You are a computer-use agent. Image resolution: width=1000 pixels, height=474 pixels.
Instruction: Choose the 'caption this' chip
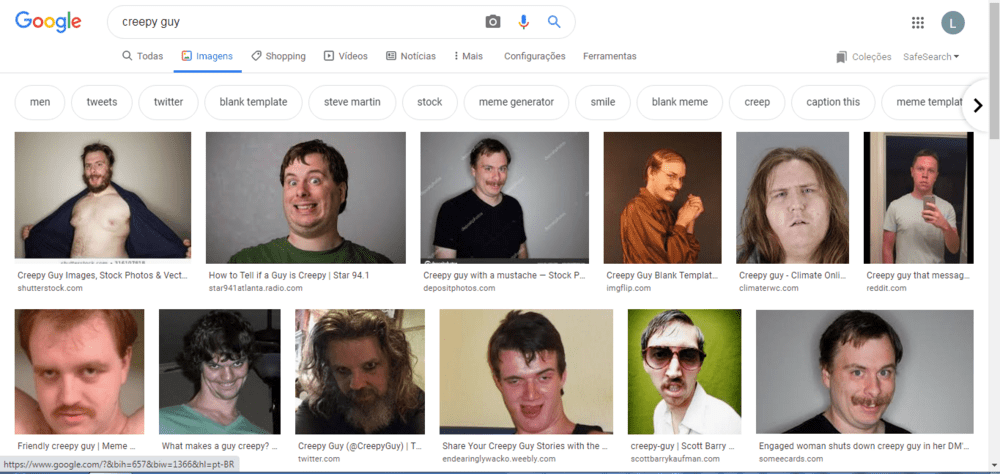(833, 102)
